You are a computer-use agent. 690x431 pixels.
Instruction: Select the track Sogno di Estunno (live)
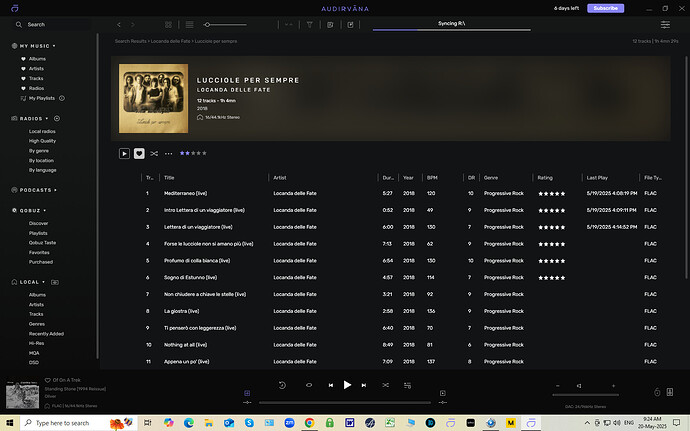(x=191, y=277)
